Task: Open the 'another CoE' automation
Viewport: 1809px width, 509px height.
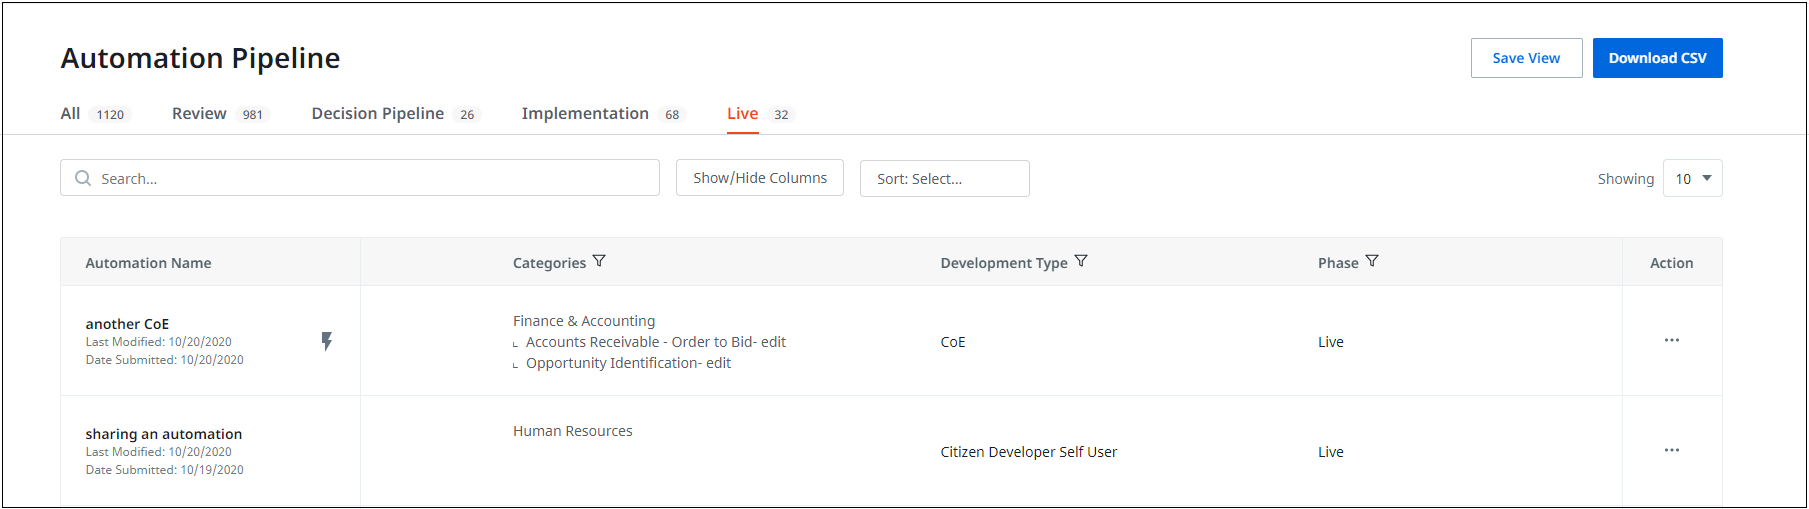Action: pyautogui.click(x=127, y=324)
